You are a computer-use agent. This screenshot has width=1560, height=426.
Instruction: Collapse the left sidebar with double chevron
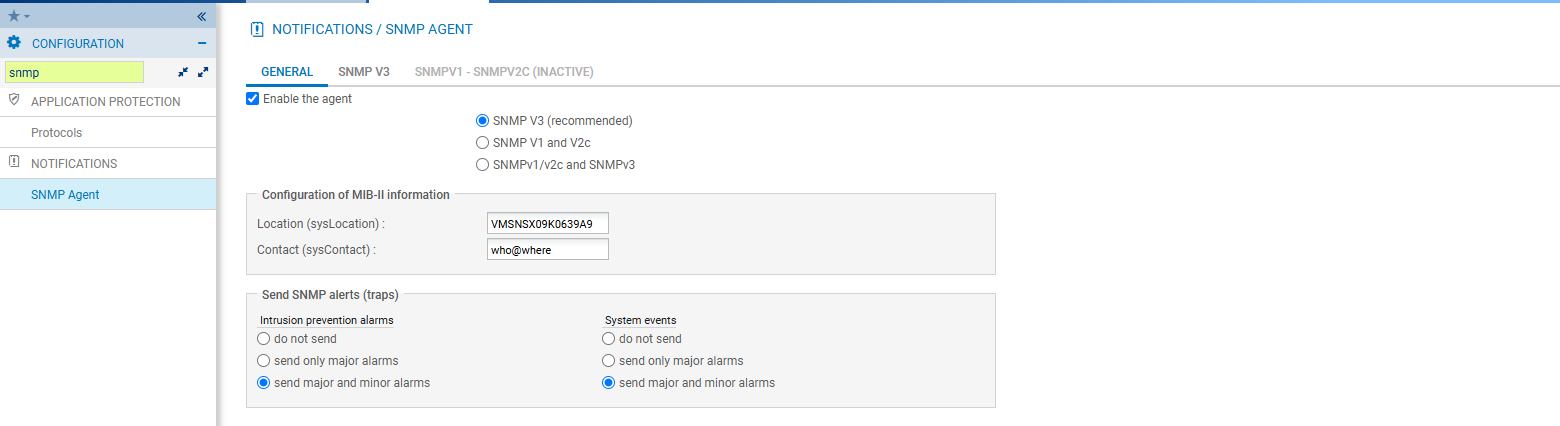click(x=201, y=16)
